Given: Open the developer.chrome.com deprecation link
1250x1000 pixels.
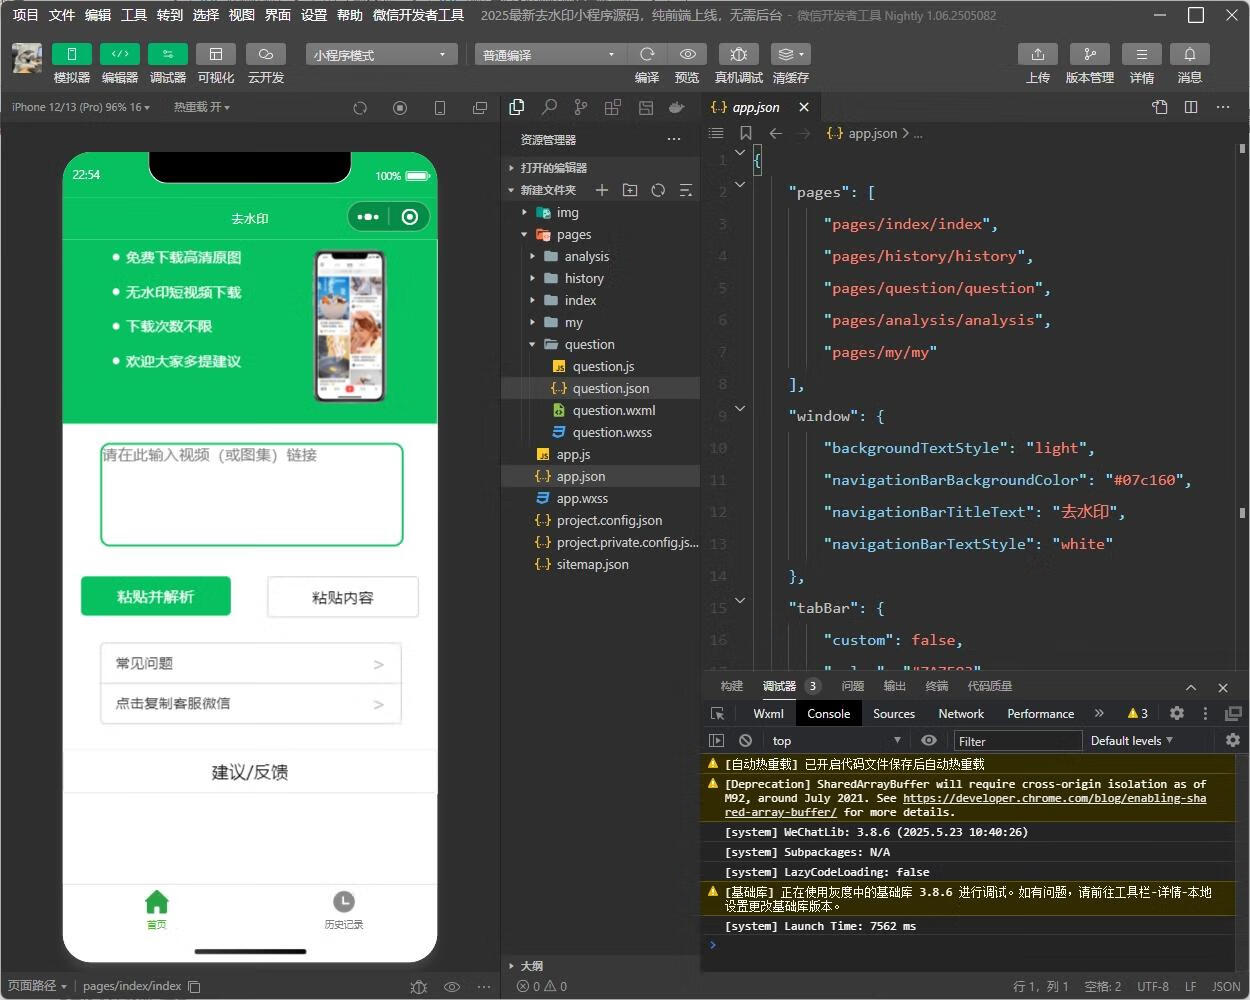Looking at the screenshot, I should tap(1054, 798).
